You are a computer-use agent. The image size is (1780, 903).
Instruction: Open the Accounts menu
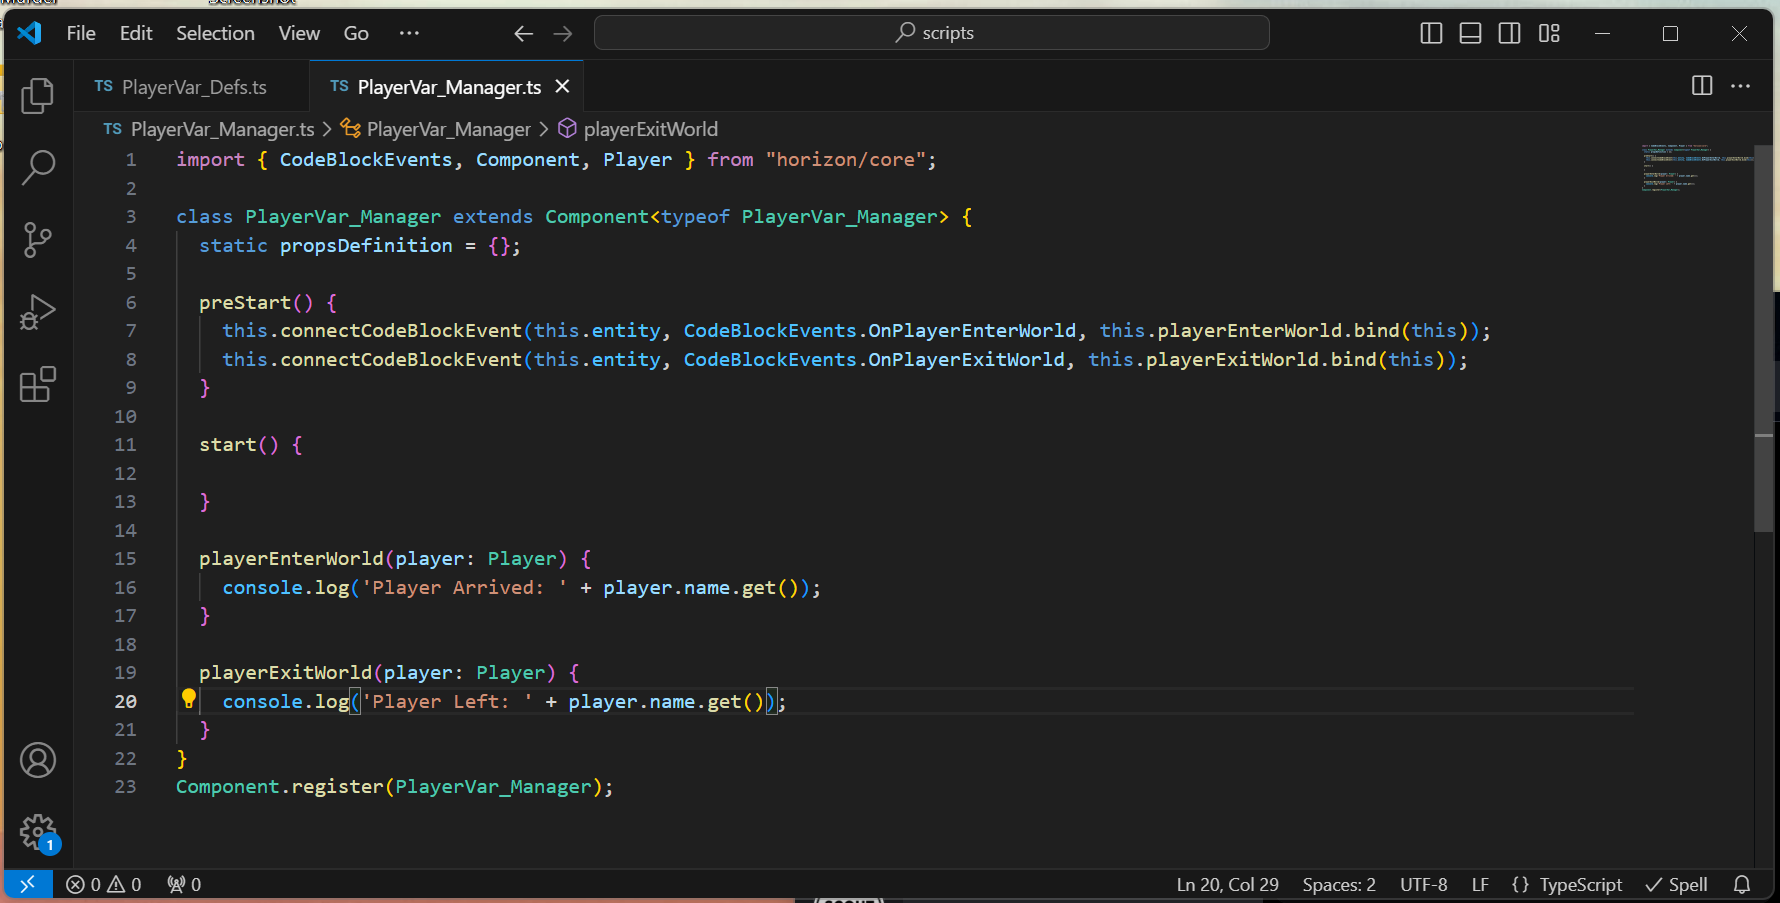point(38,760)
